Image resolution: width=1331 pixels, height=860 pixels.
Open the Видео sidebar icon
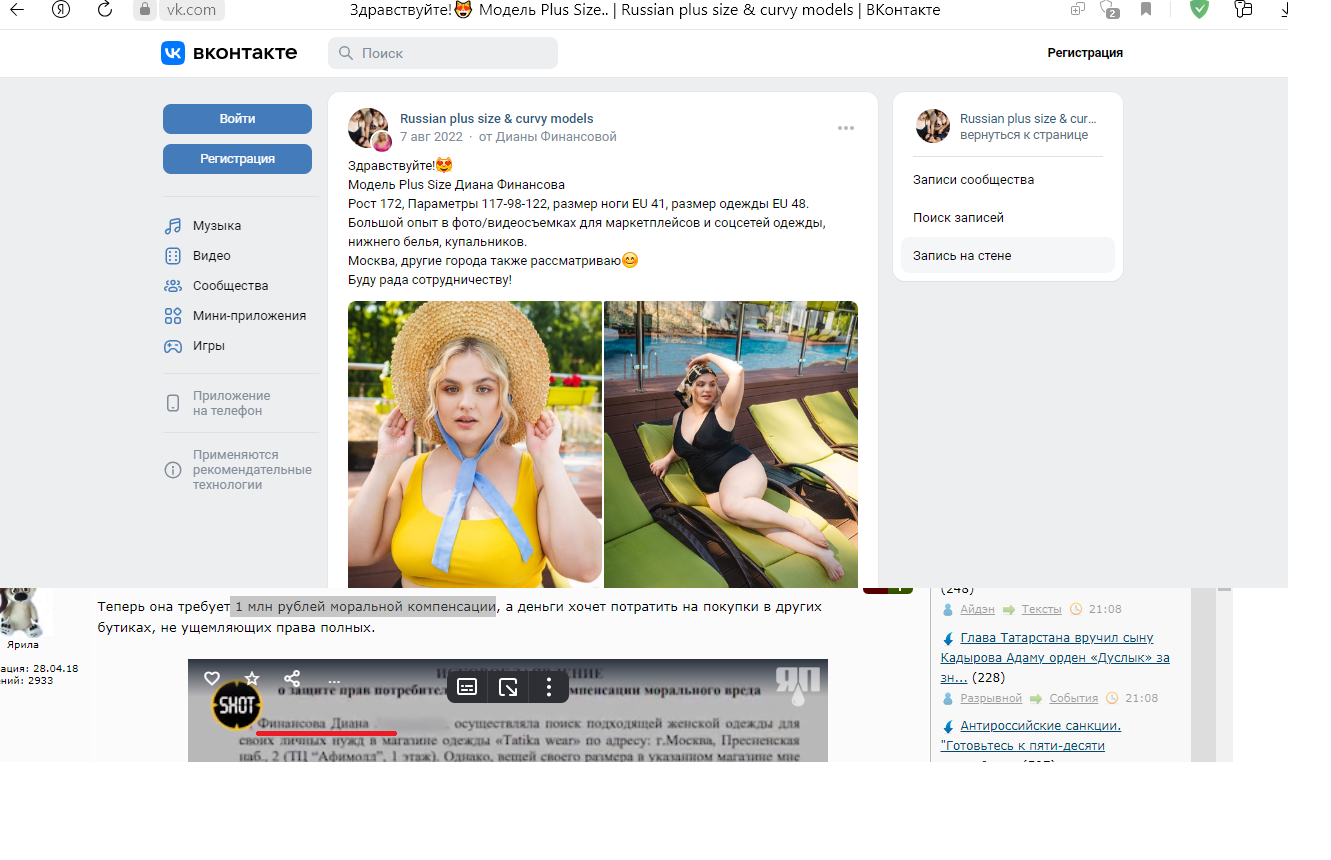173,256
